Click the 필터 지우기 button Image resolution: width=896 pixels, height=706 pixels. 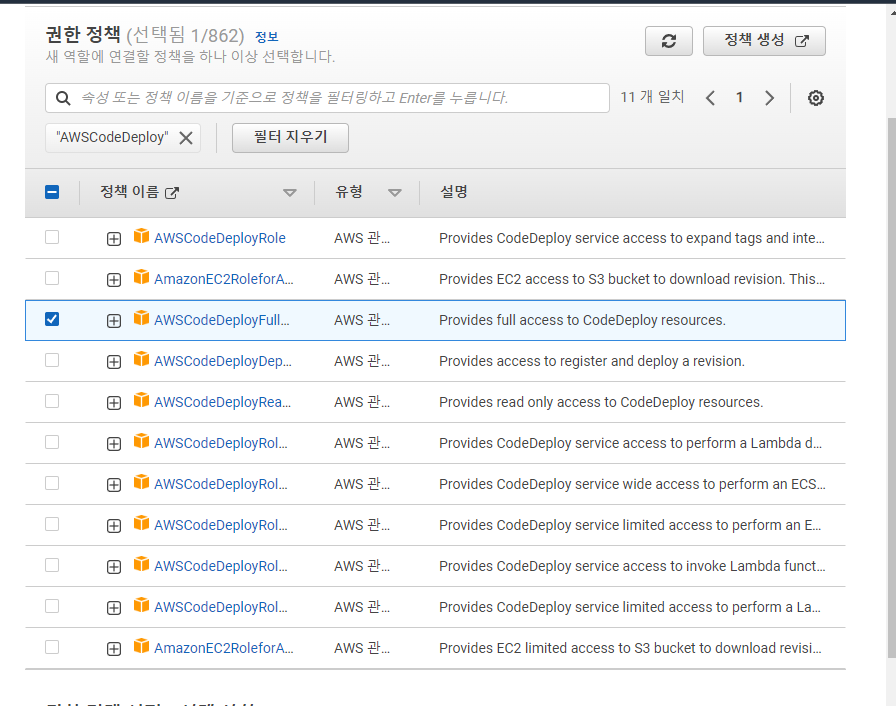point(290,138)
